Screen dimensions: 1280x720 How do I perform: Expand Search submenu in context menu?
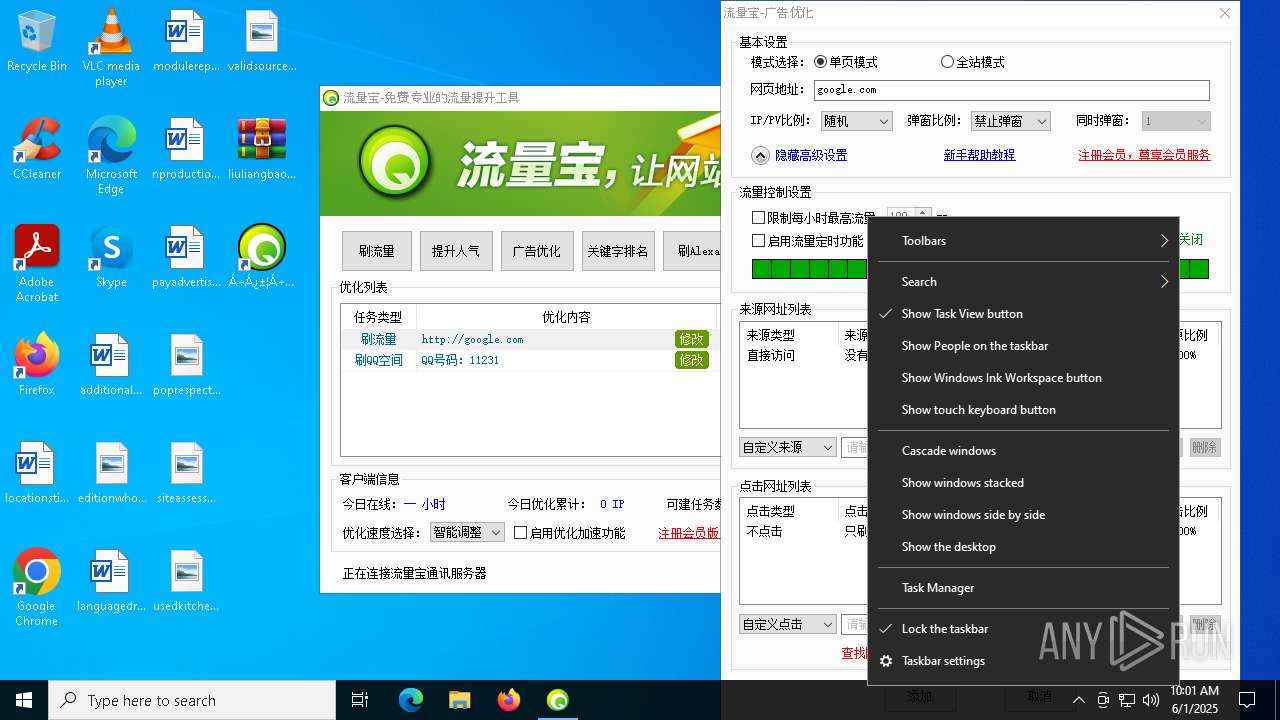[x=1023, y=282]
